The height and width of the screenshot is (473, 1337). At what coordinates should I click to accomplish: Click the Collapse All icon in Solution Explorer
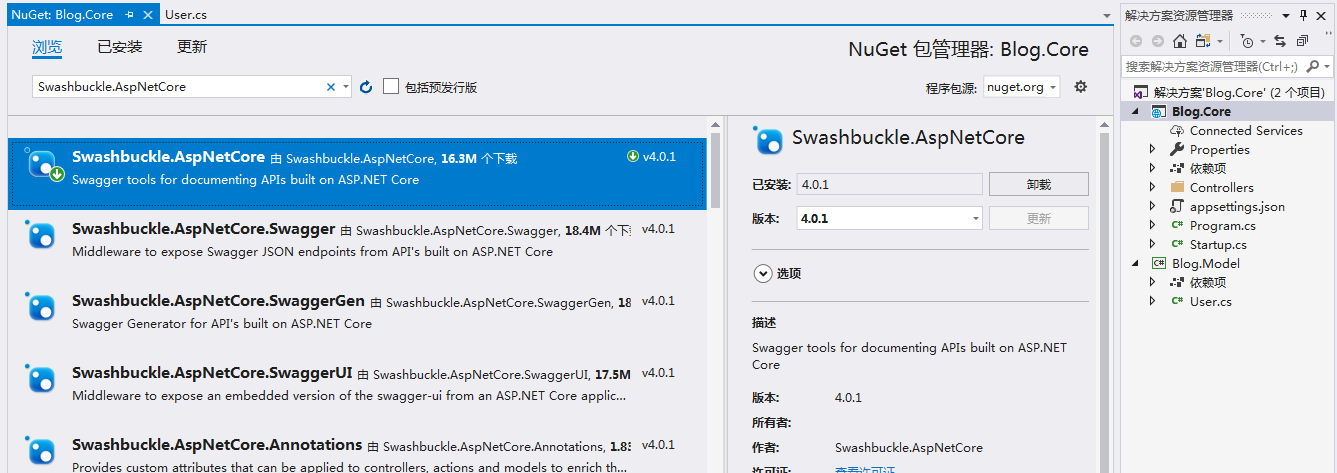click(x=1302, y=41)
